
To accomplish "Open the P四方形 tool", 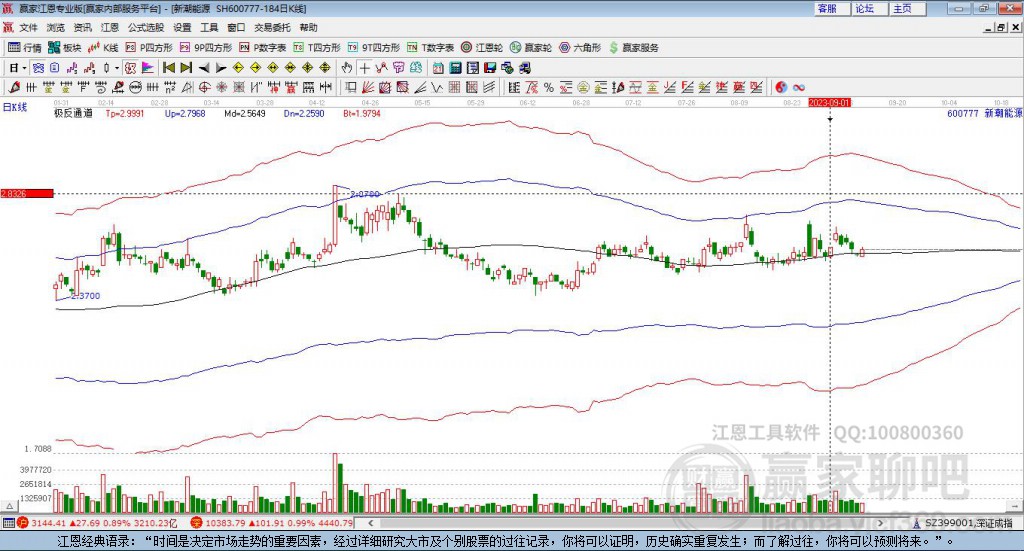I will 149,48.
